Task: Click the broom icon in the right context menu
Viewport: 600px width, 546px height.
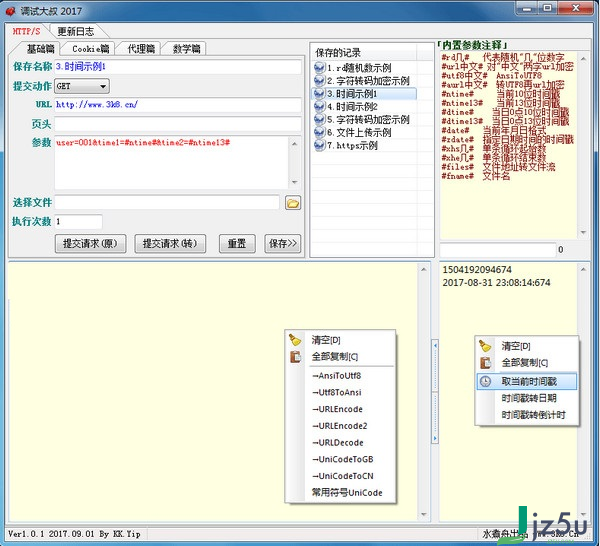Action: pos(485,346)
